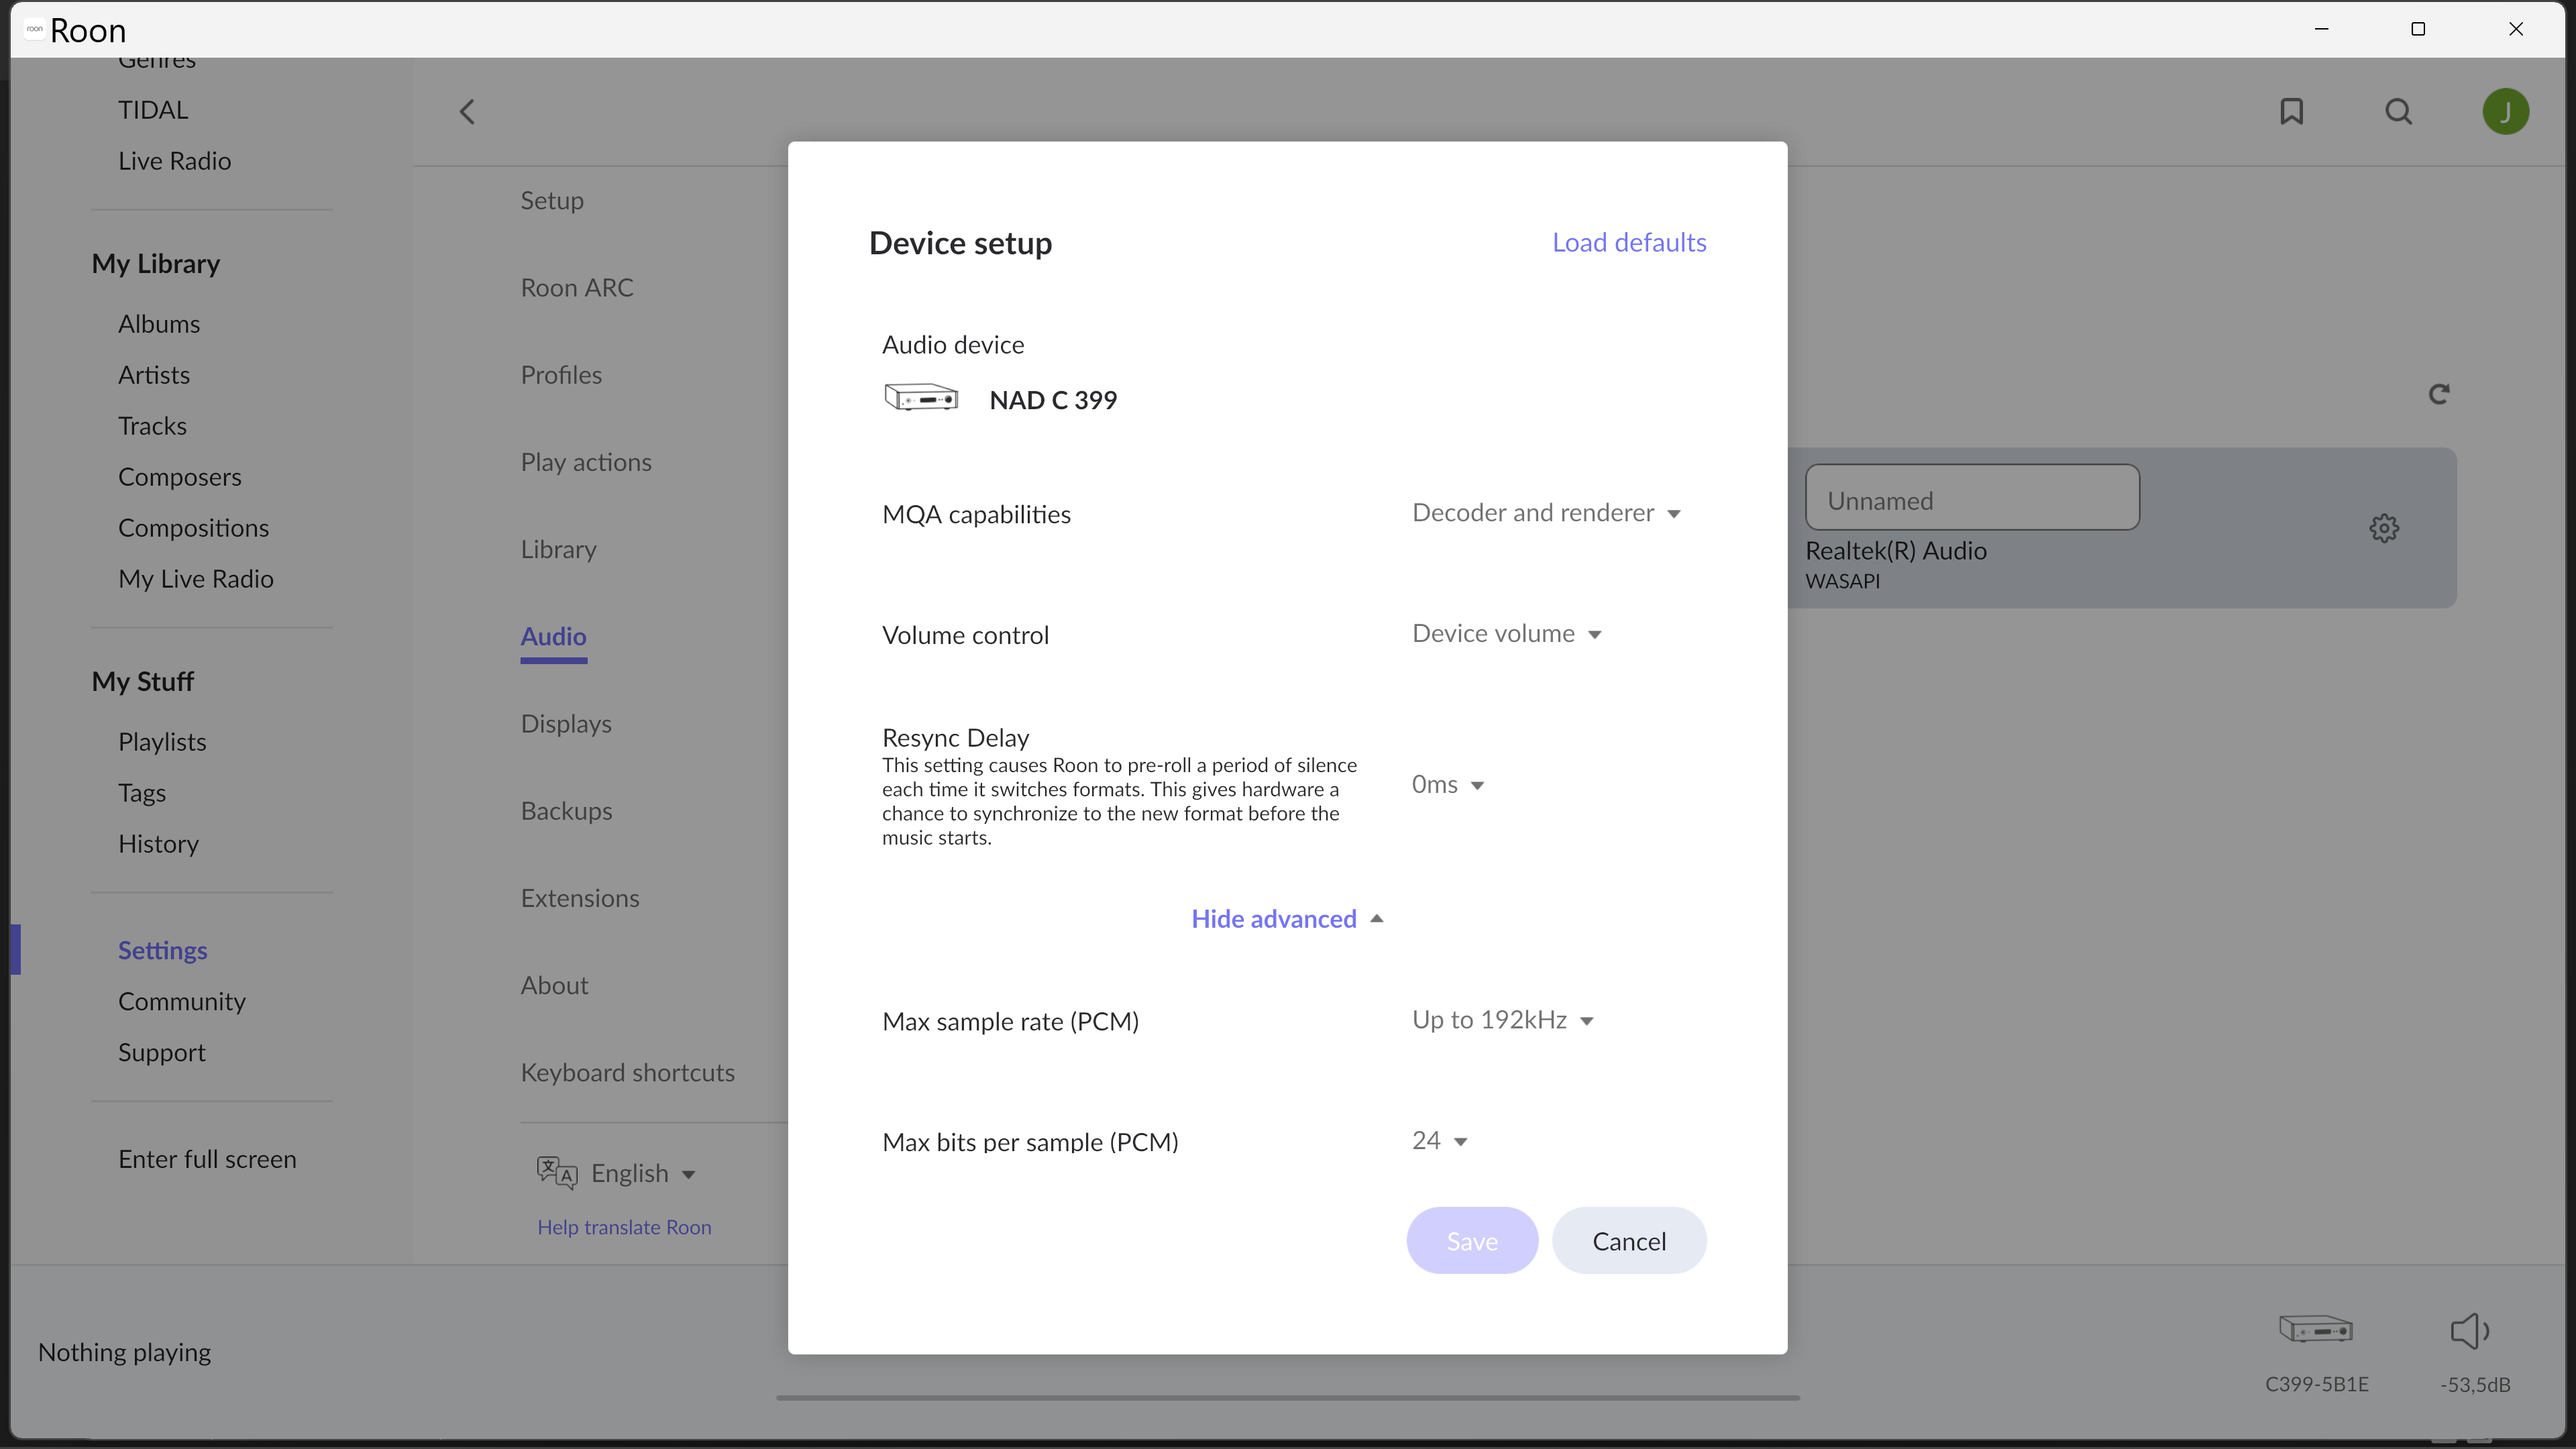2576x1449 pixels.
Task: Open Max sample rate Up to 192kHz dropdown
Action: [x=1502, y=1020]
